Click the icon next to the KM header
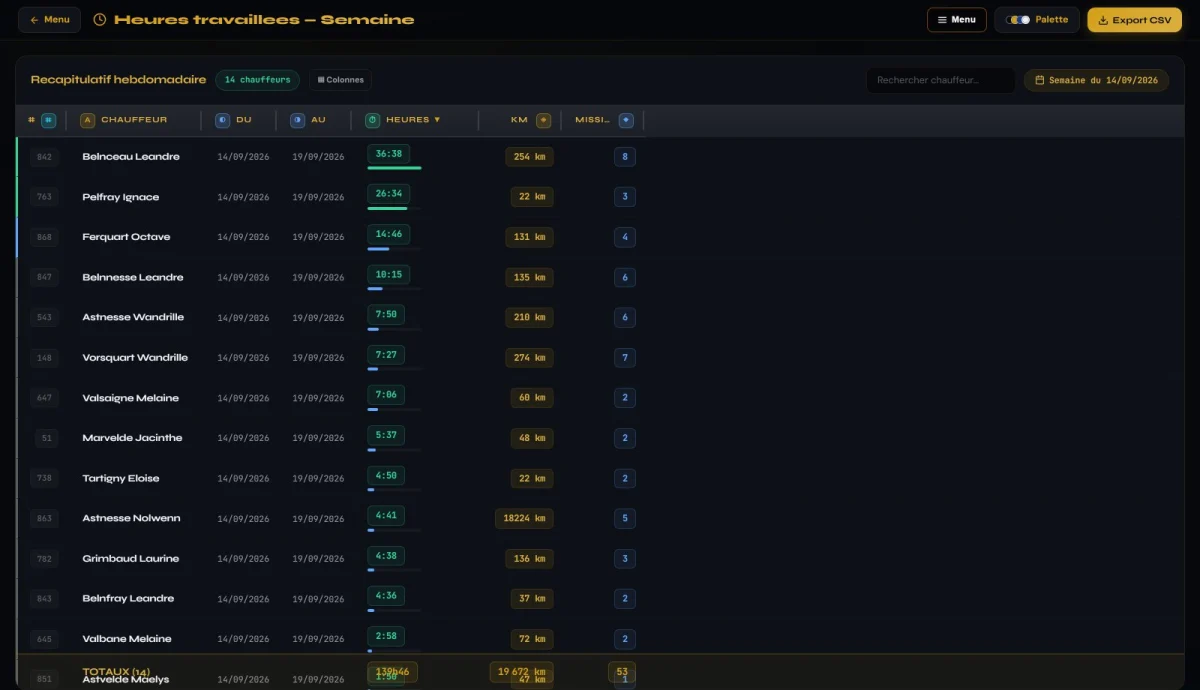The width and height of the screenshot is (1200, 690). coord(544,120)
